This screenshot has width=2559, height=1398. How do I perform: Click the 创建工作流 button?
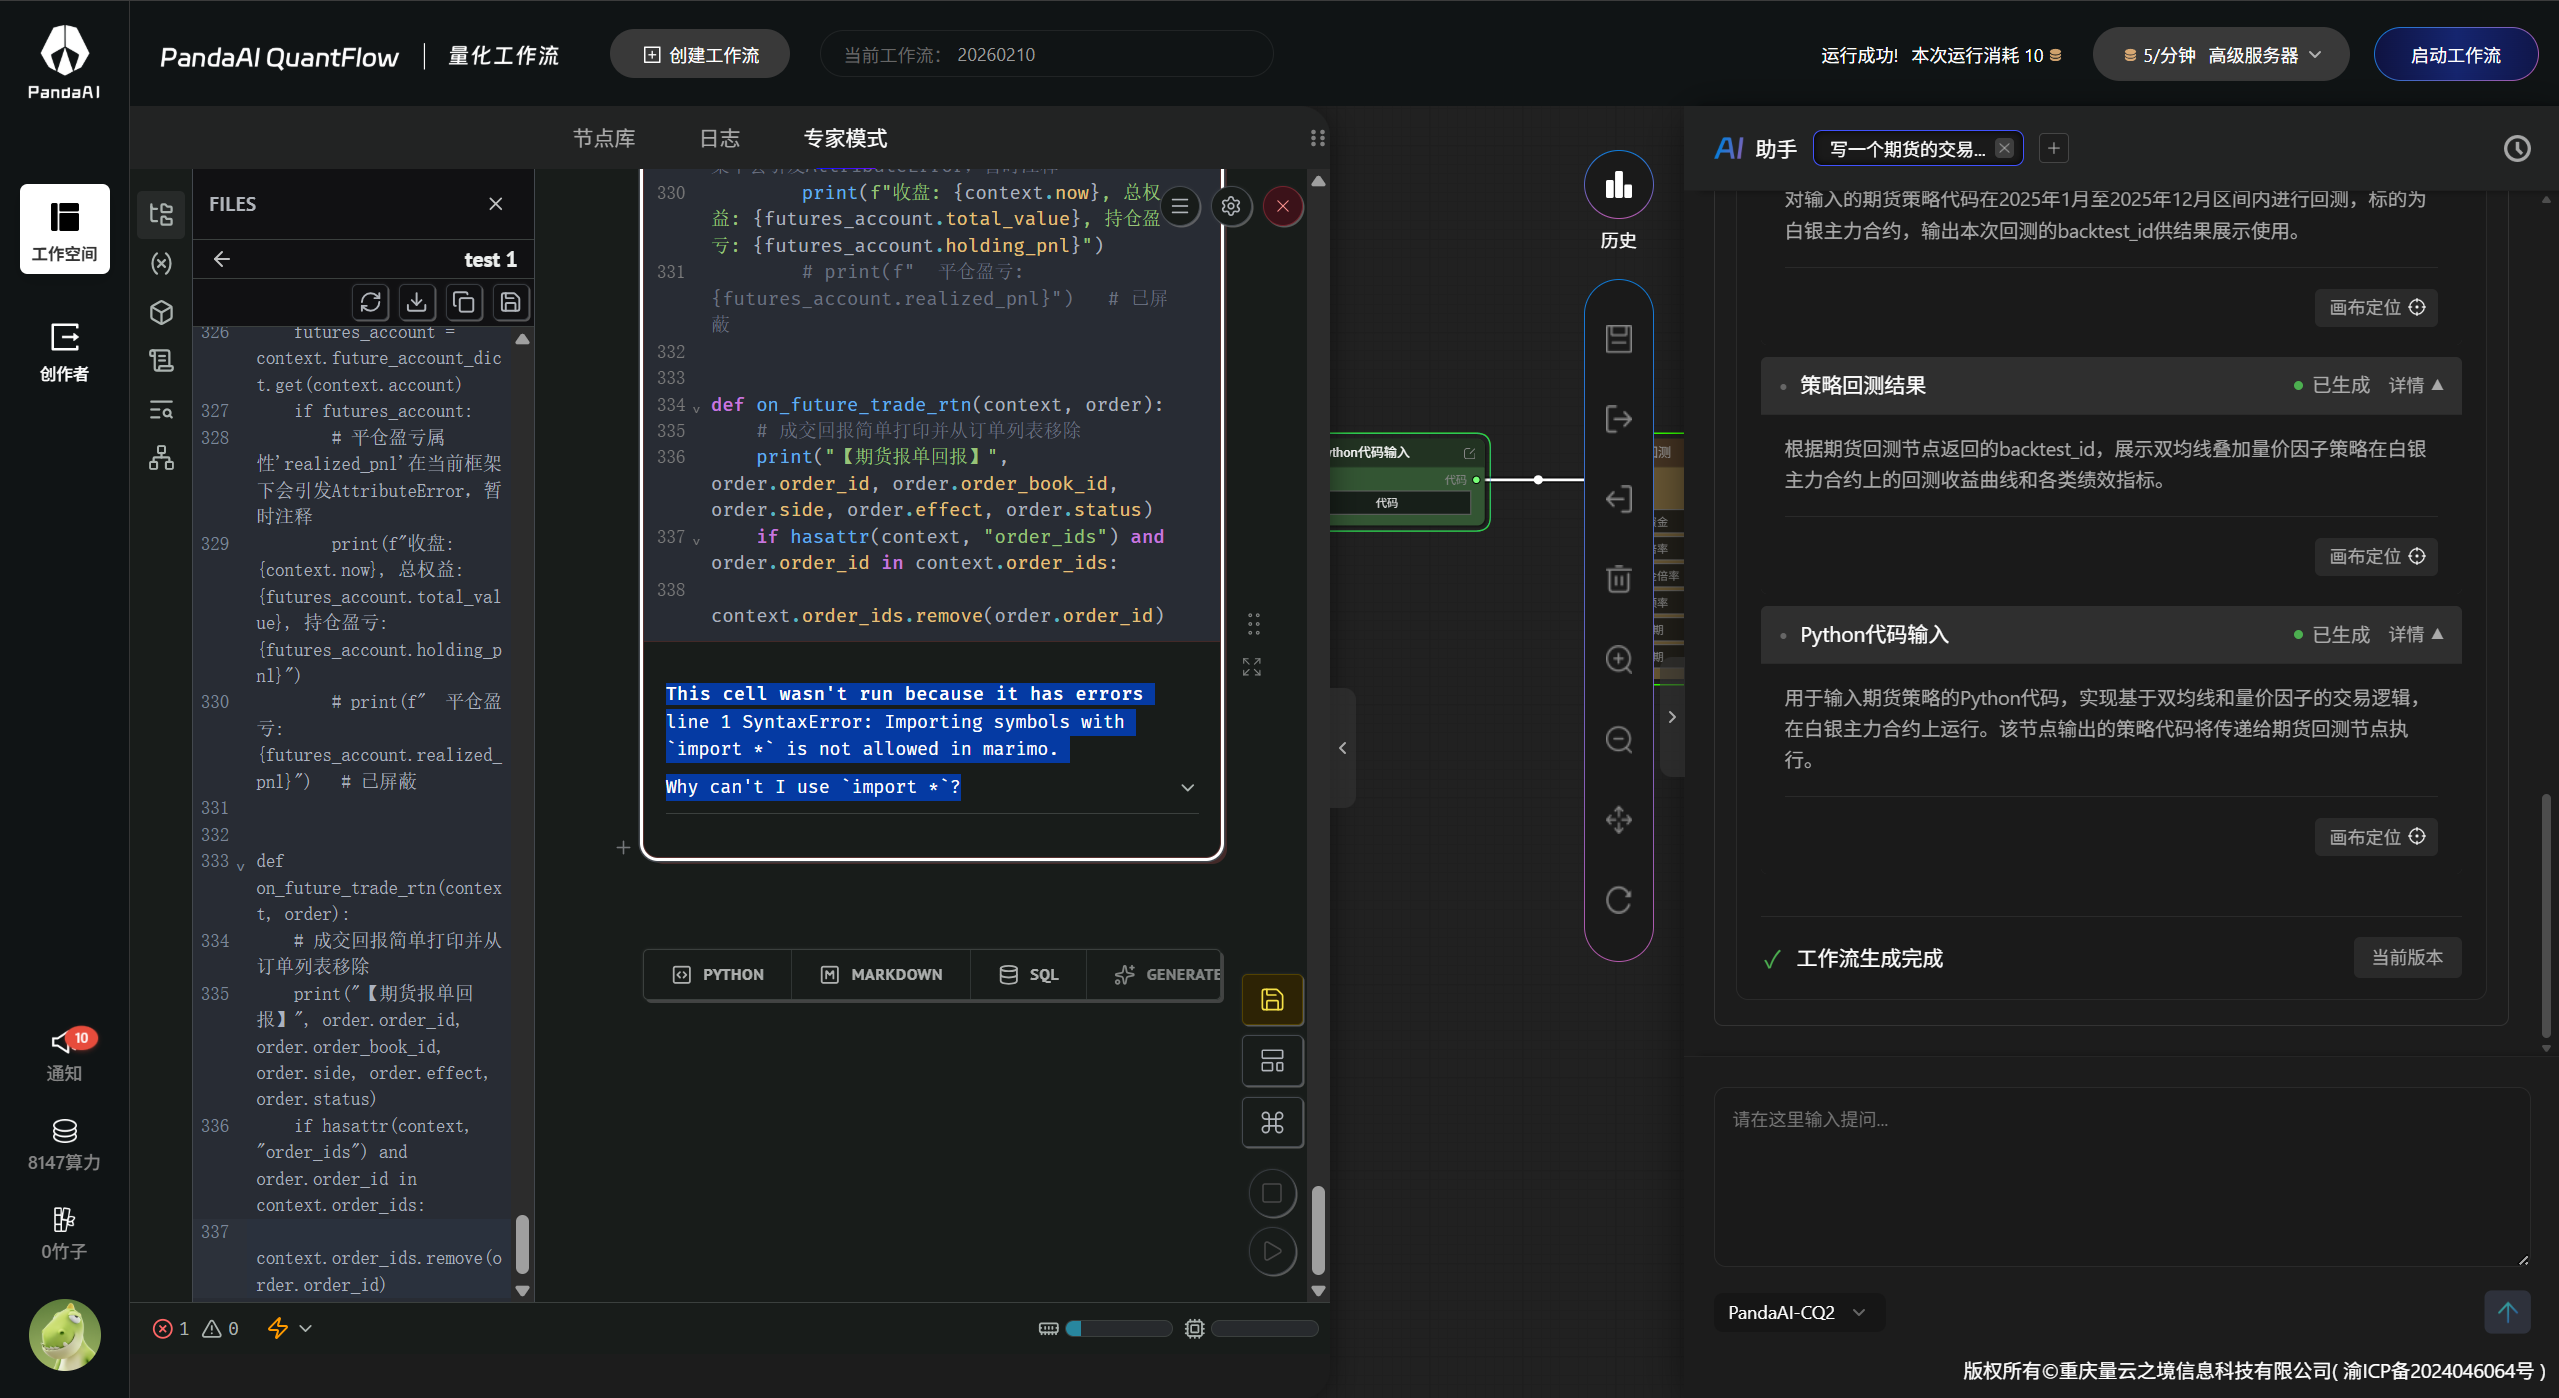pyautogui.click(x=700, y=55)
